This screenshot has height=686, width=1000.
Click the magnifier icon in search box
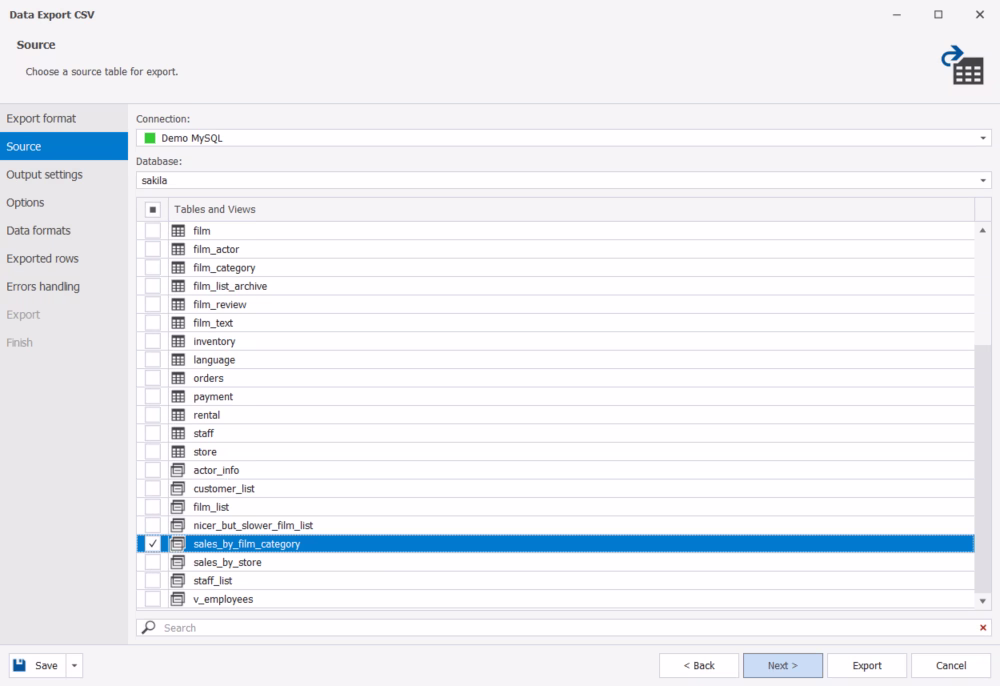point(149,627)
